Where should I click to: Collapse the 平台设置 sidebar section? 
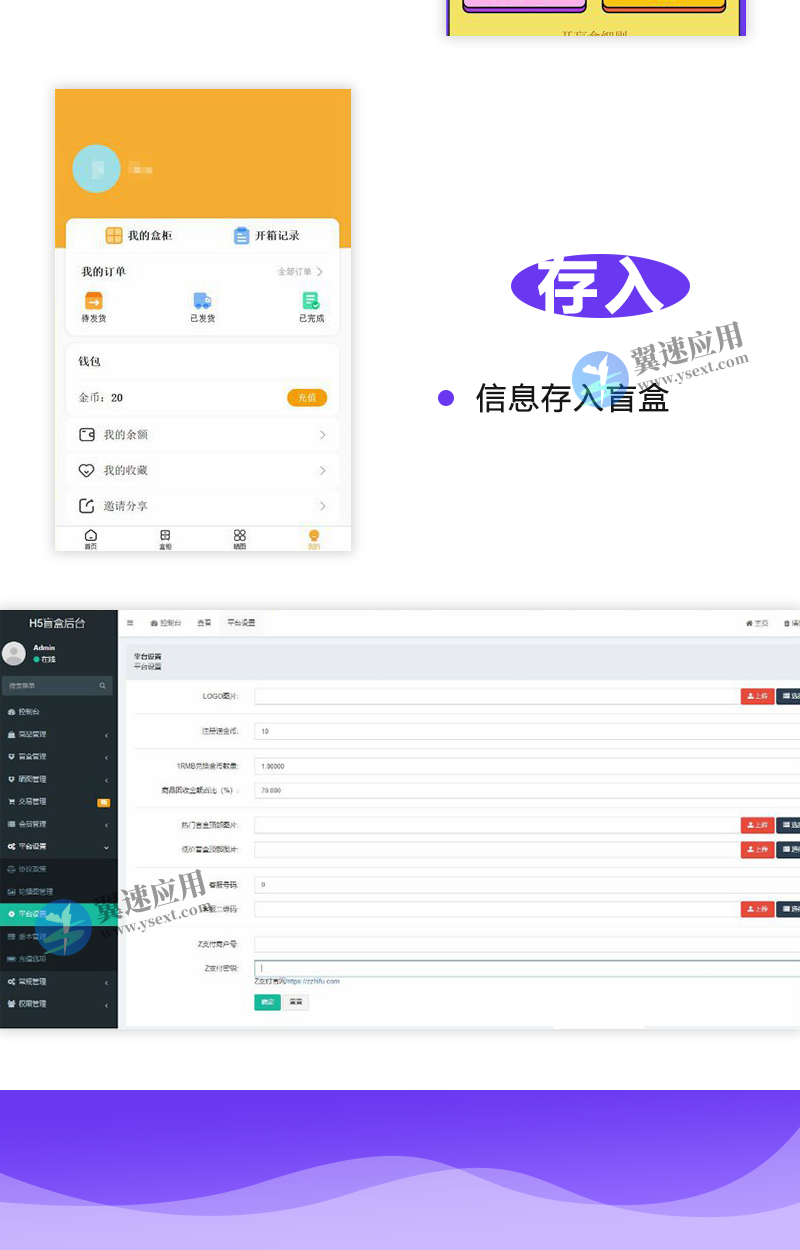(32, 846)
